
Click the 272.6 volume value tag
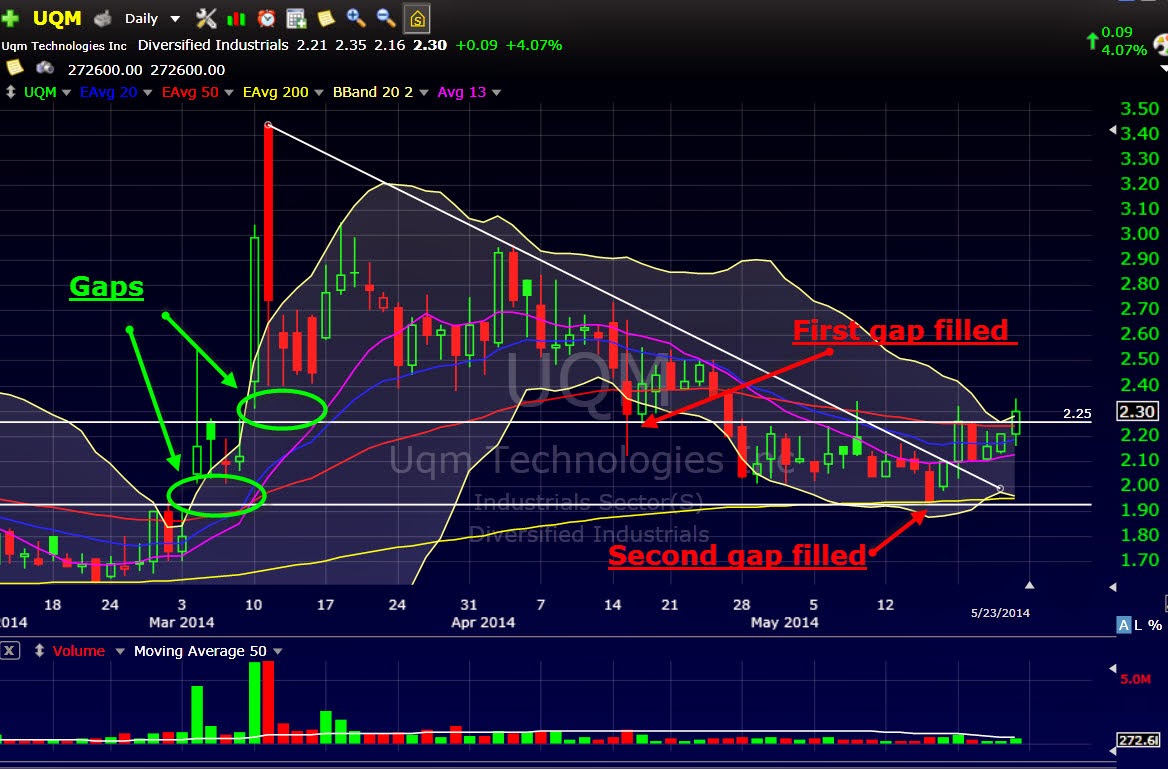coord(1137,740)
